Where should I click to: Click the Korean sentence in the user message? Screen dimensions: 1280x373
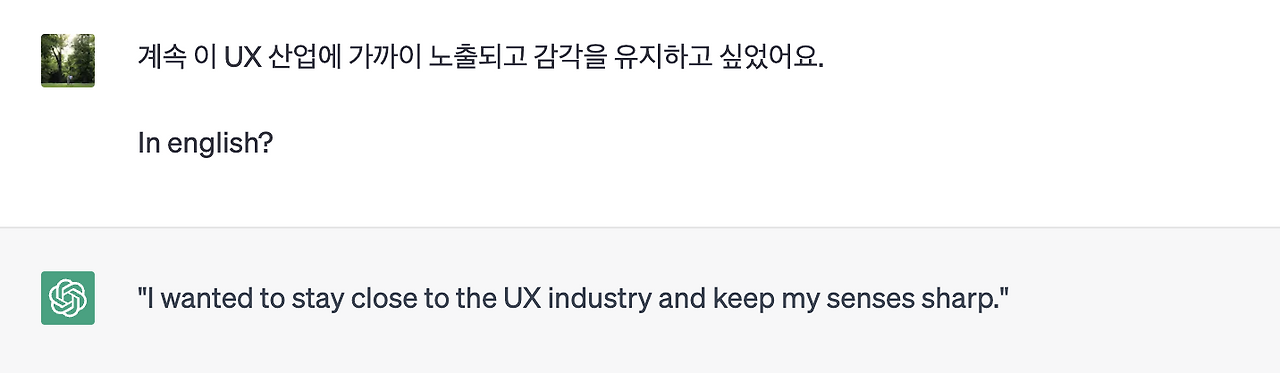(x=481, y=57)
